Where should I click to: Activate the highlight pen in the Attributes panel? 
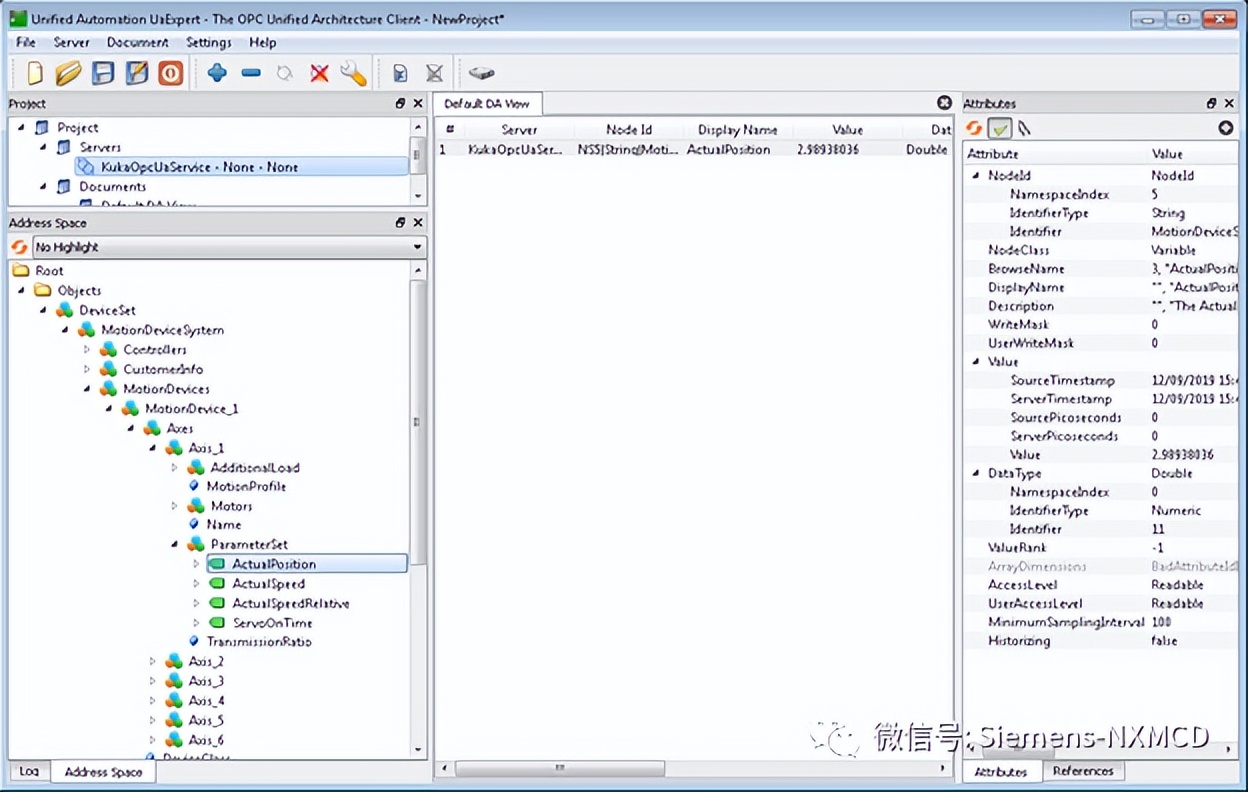click(1023, 128)
